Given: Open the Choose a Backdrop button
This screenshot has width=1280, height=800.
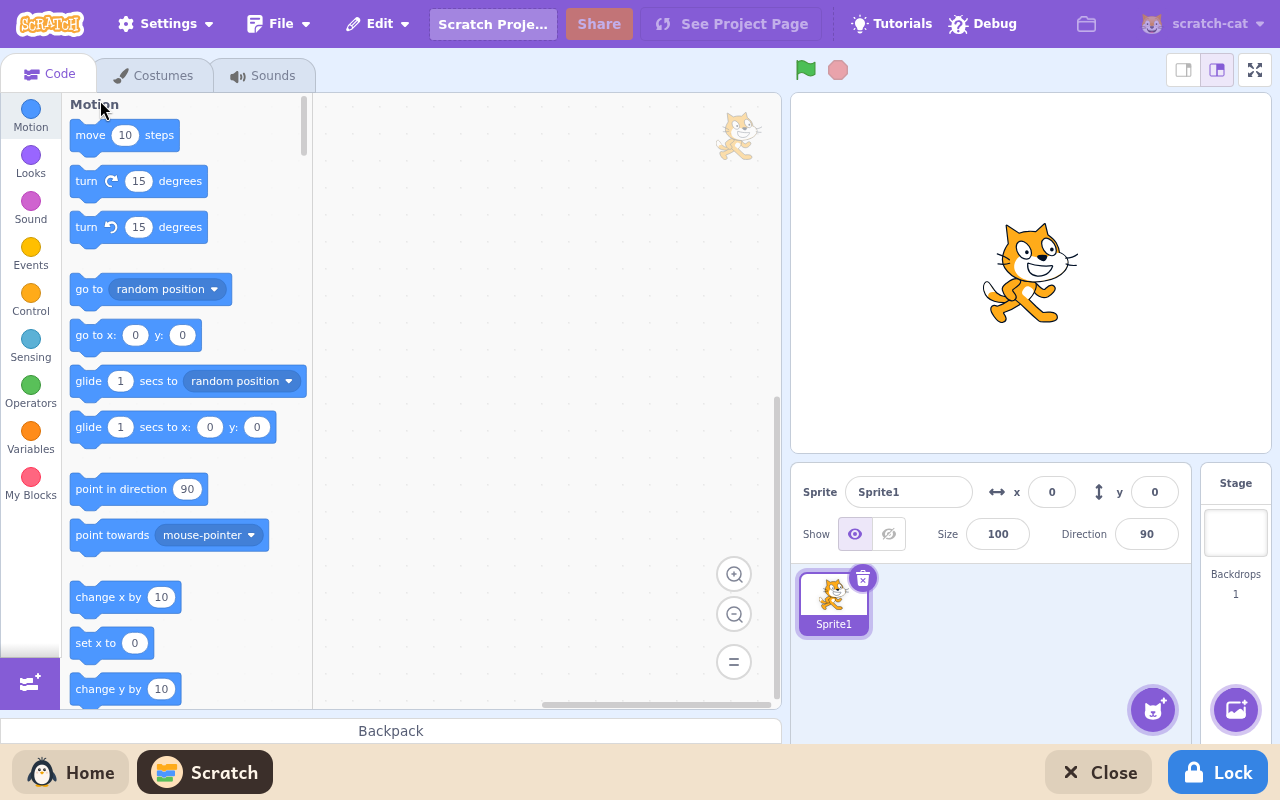Looking at the screenshot, I should pyautogui.click(x=1236, y=710).
